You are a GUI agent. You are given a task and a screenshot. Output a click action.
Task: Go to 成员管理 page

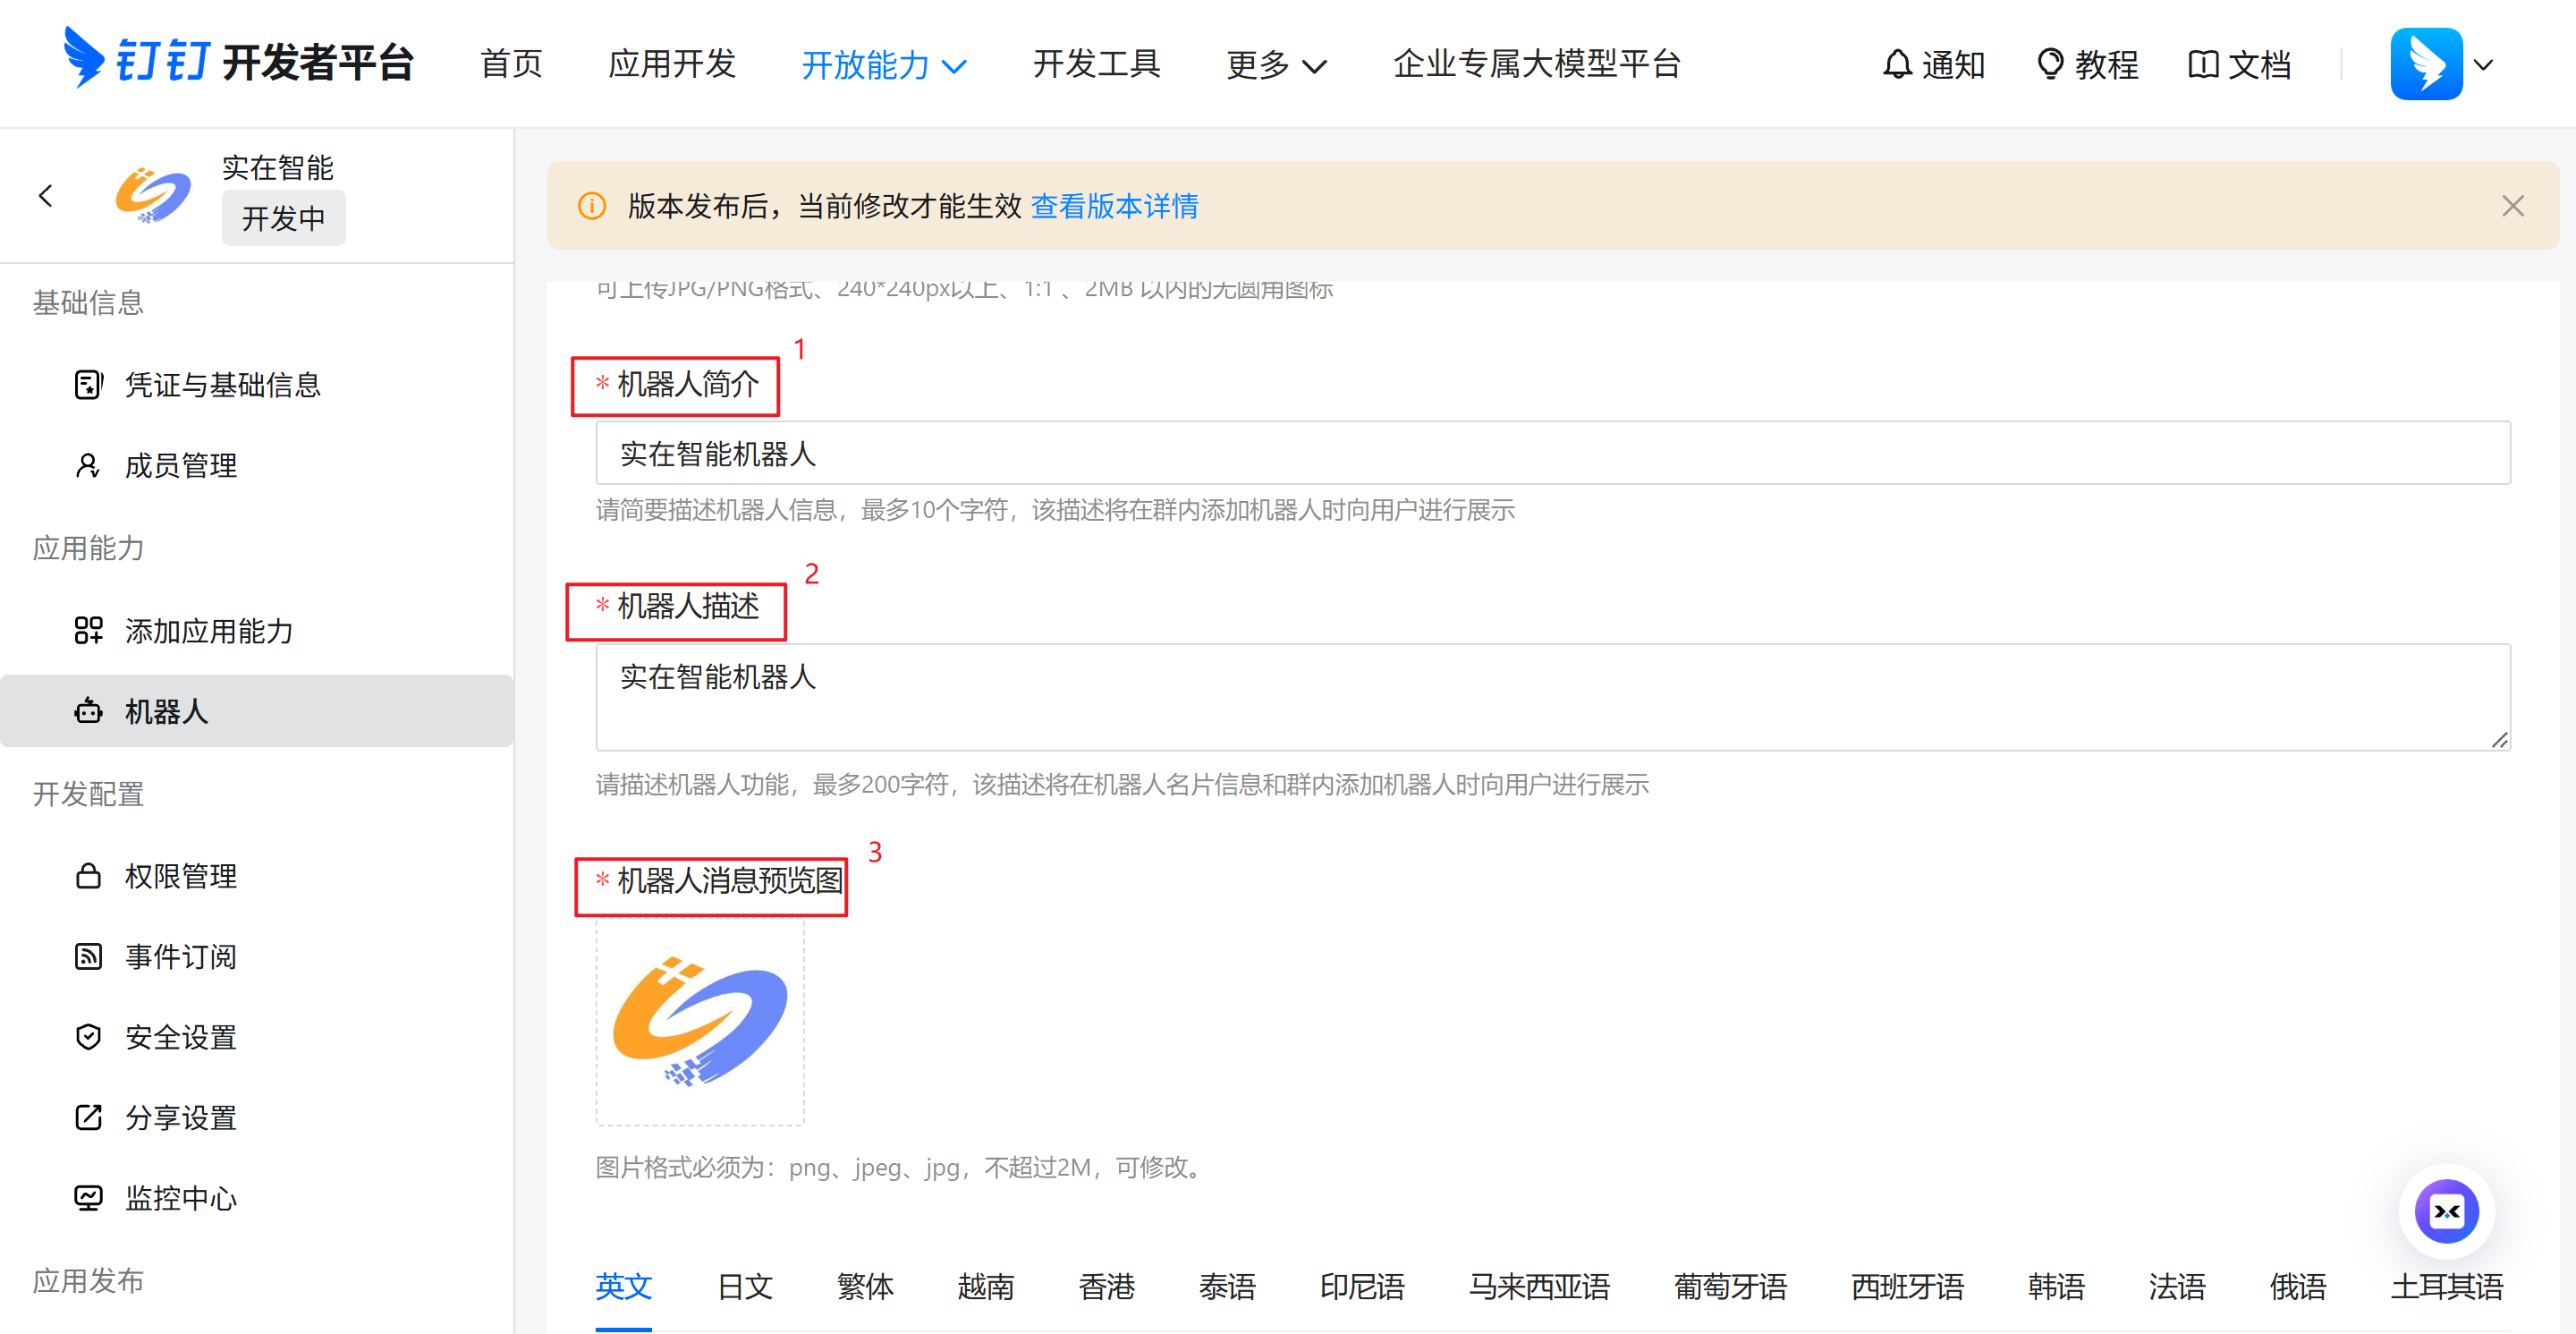tap(180, 466)
